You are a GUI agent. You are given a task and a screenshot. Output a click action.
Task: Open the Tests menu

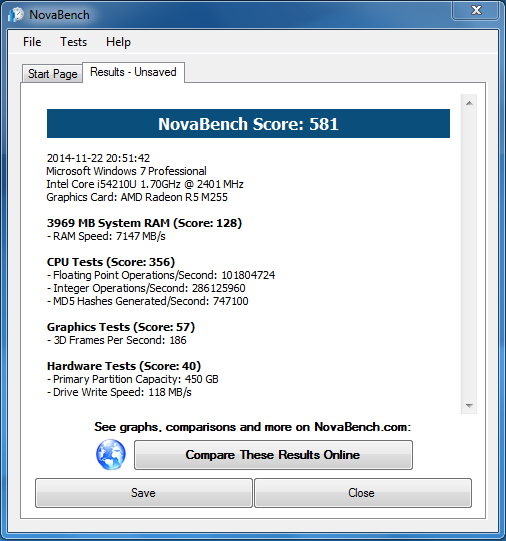coord(73,42)
